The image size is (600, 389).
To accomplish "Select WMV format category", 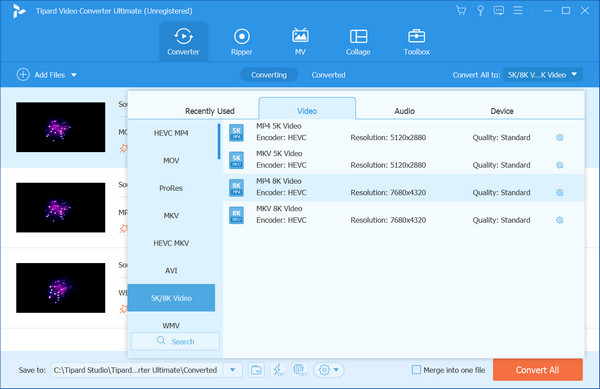I will 171,325.
